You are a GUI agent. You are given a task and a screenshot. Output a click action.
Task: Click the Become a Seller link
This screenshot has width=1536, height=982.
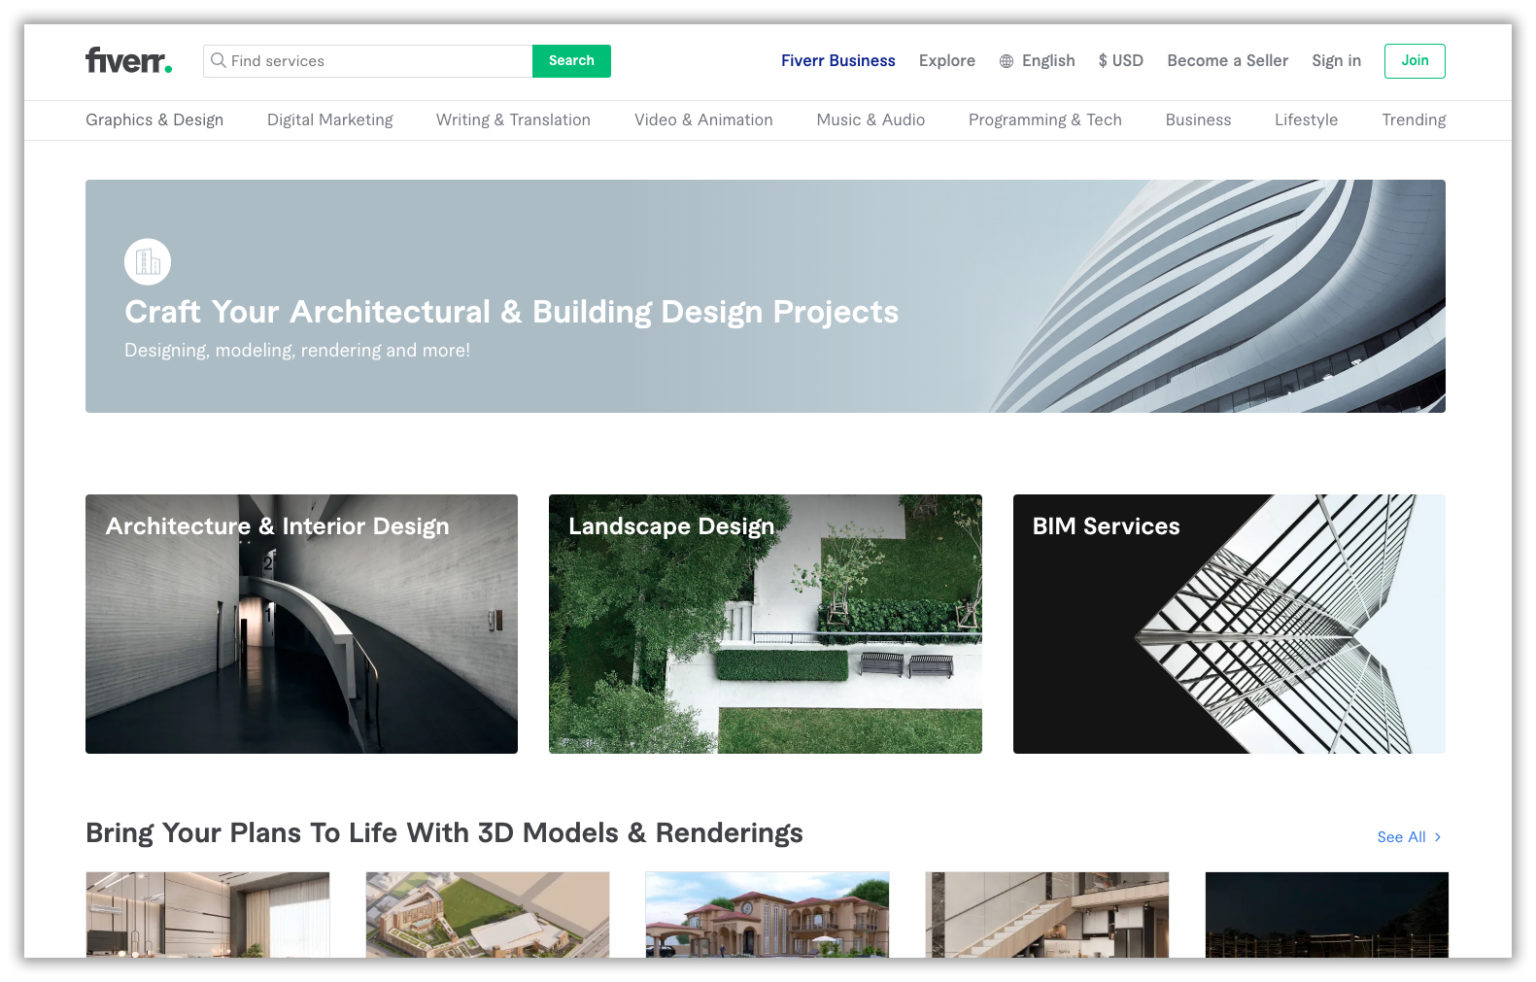coord(1227,60)
